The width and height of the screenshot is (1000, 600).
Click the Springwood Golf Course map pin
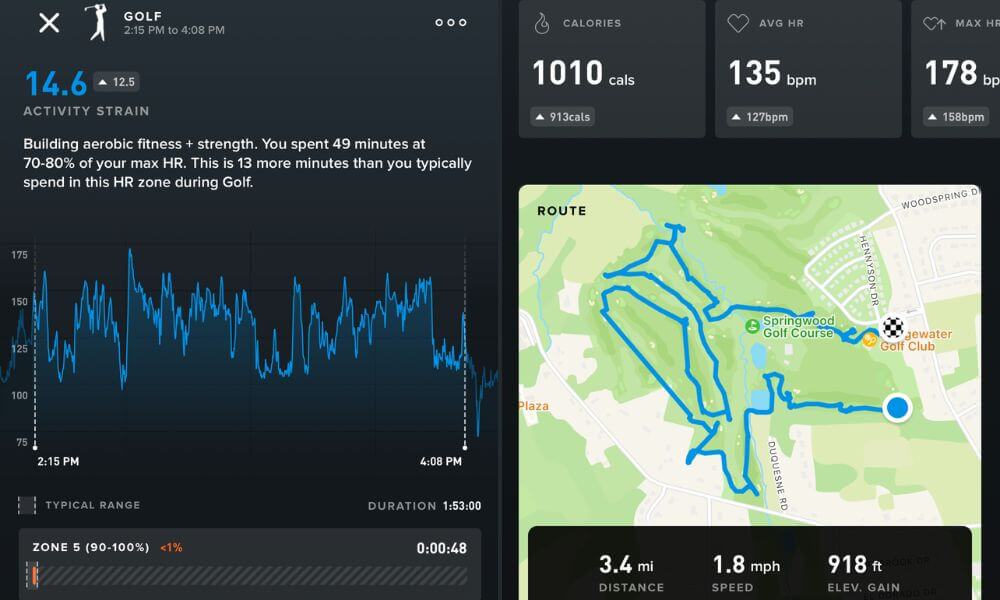click(x=751, y=326)
